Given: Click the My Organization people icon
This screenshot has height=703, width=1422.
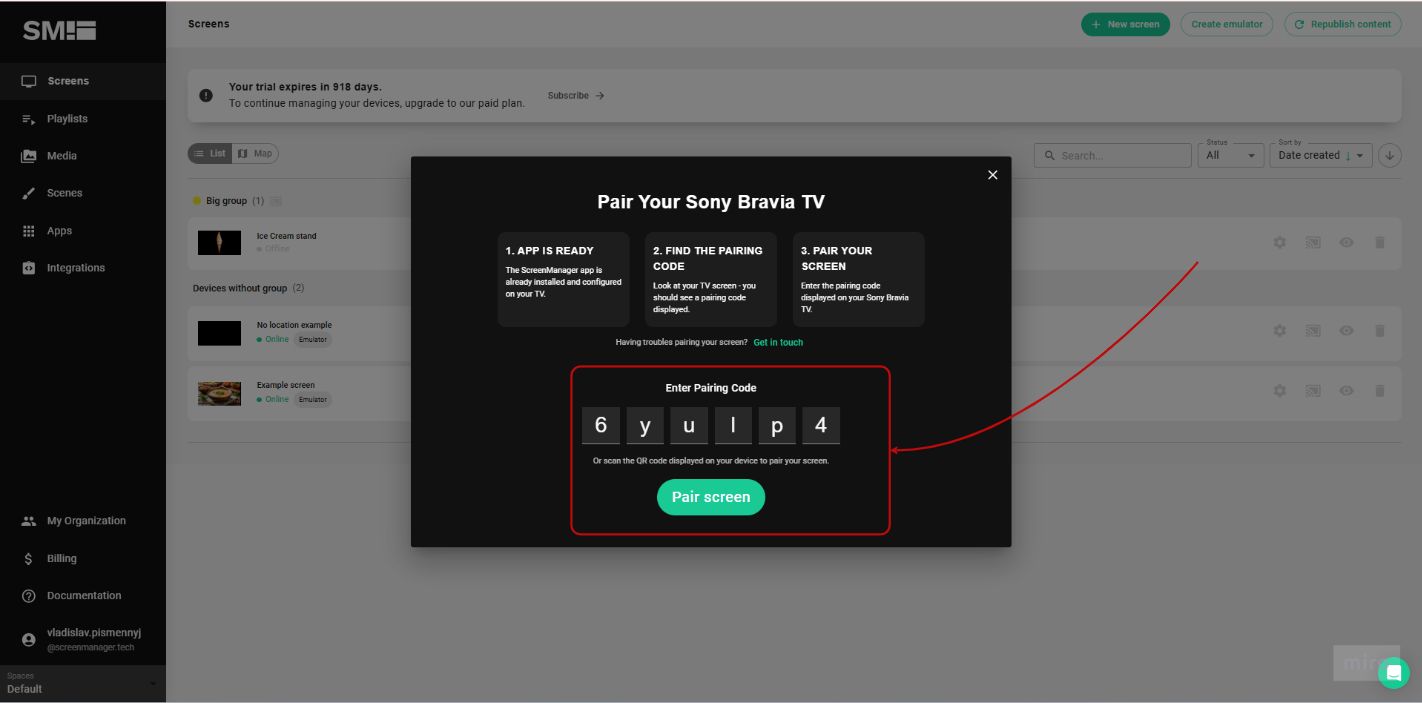Looking at the screenshot, I should (x=29, y=521).
